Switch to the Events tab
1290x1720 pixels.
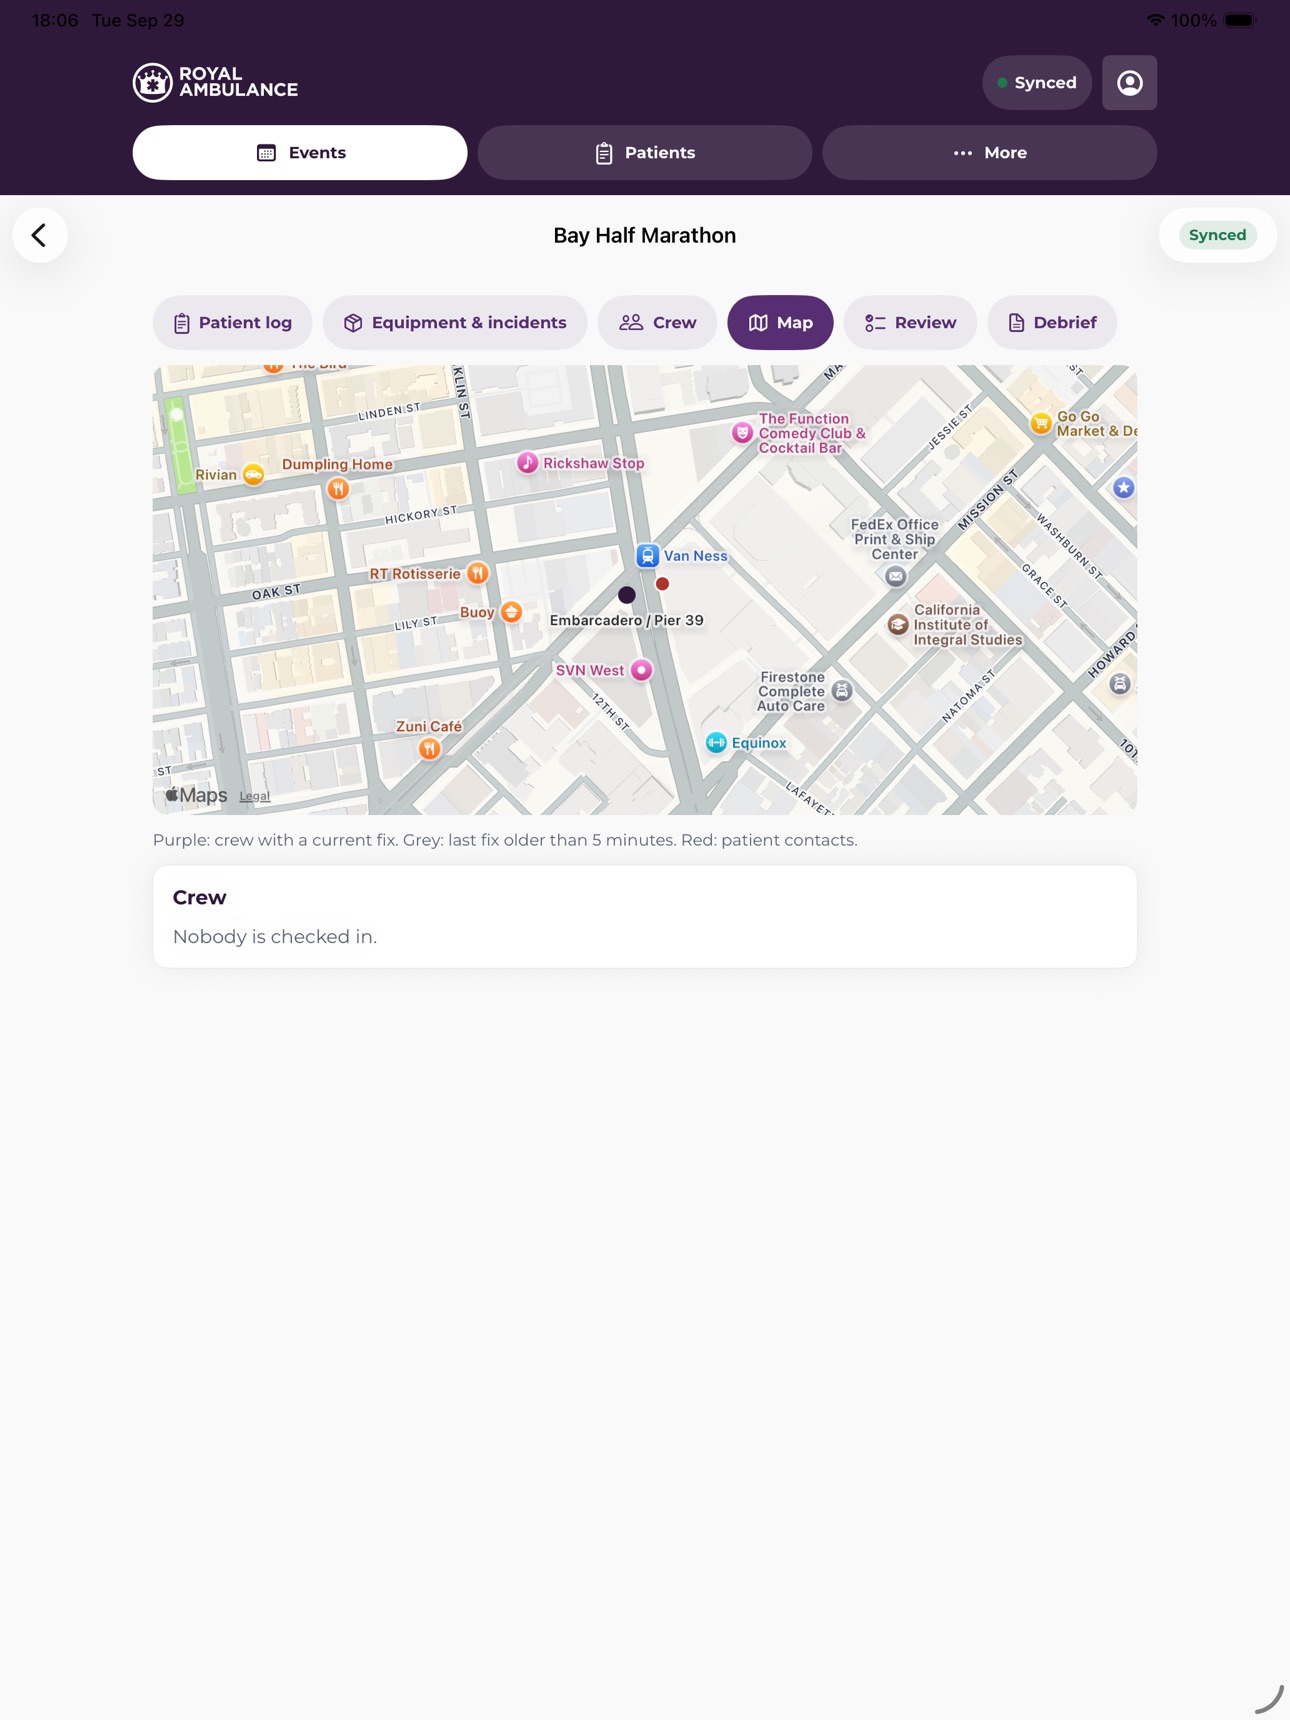[x=300, y=153]
